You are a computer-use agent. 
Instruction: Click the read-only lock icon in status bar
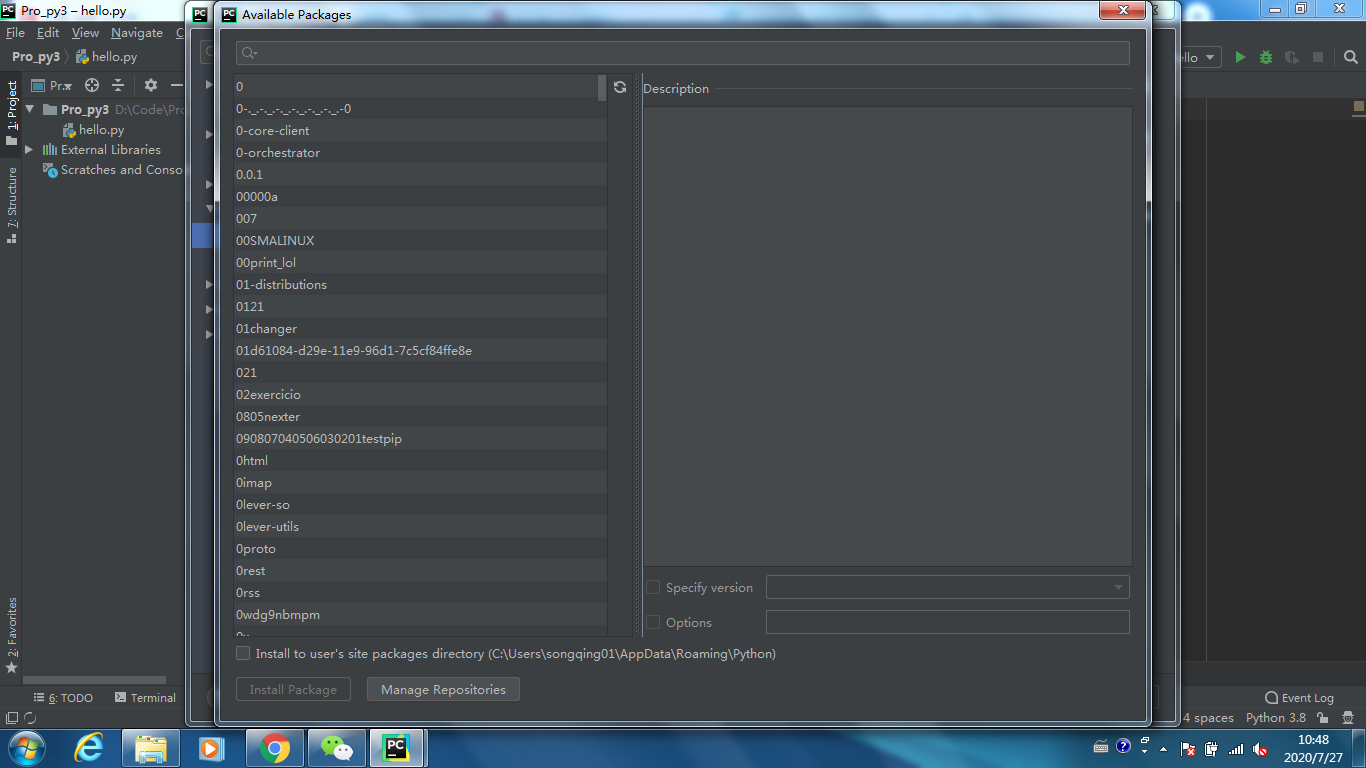1323,717
